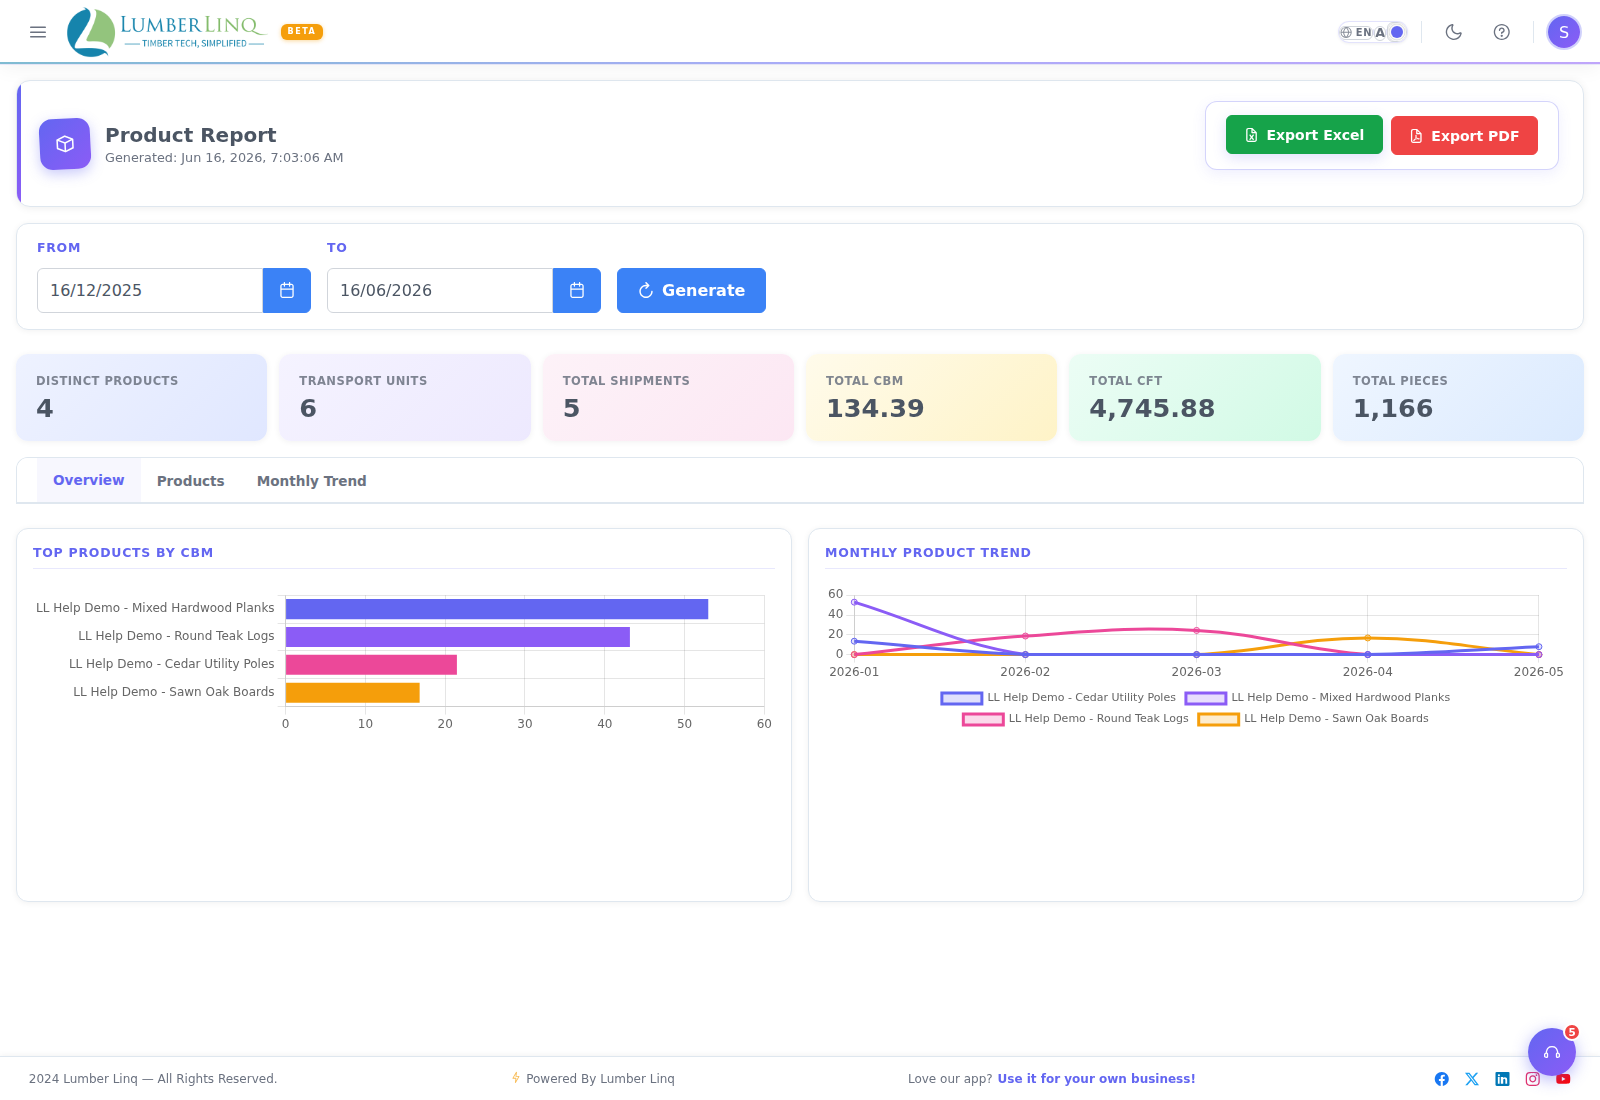This screenshot has width=1600, height=1100.
Task: Click 'Powered By Lumber Linq' footer text
Action: pos(600,1079)
